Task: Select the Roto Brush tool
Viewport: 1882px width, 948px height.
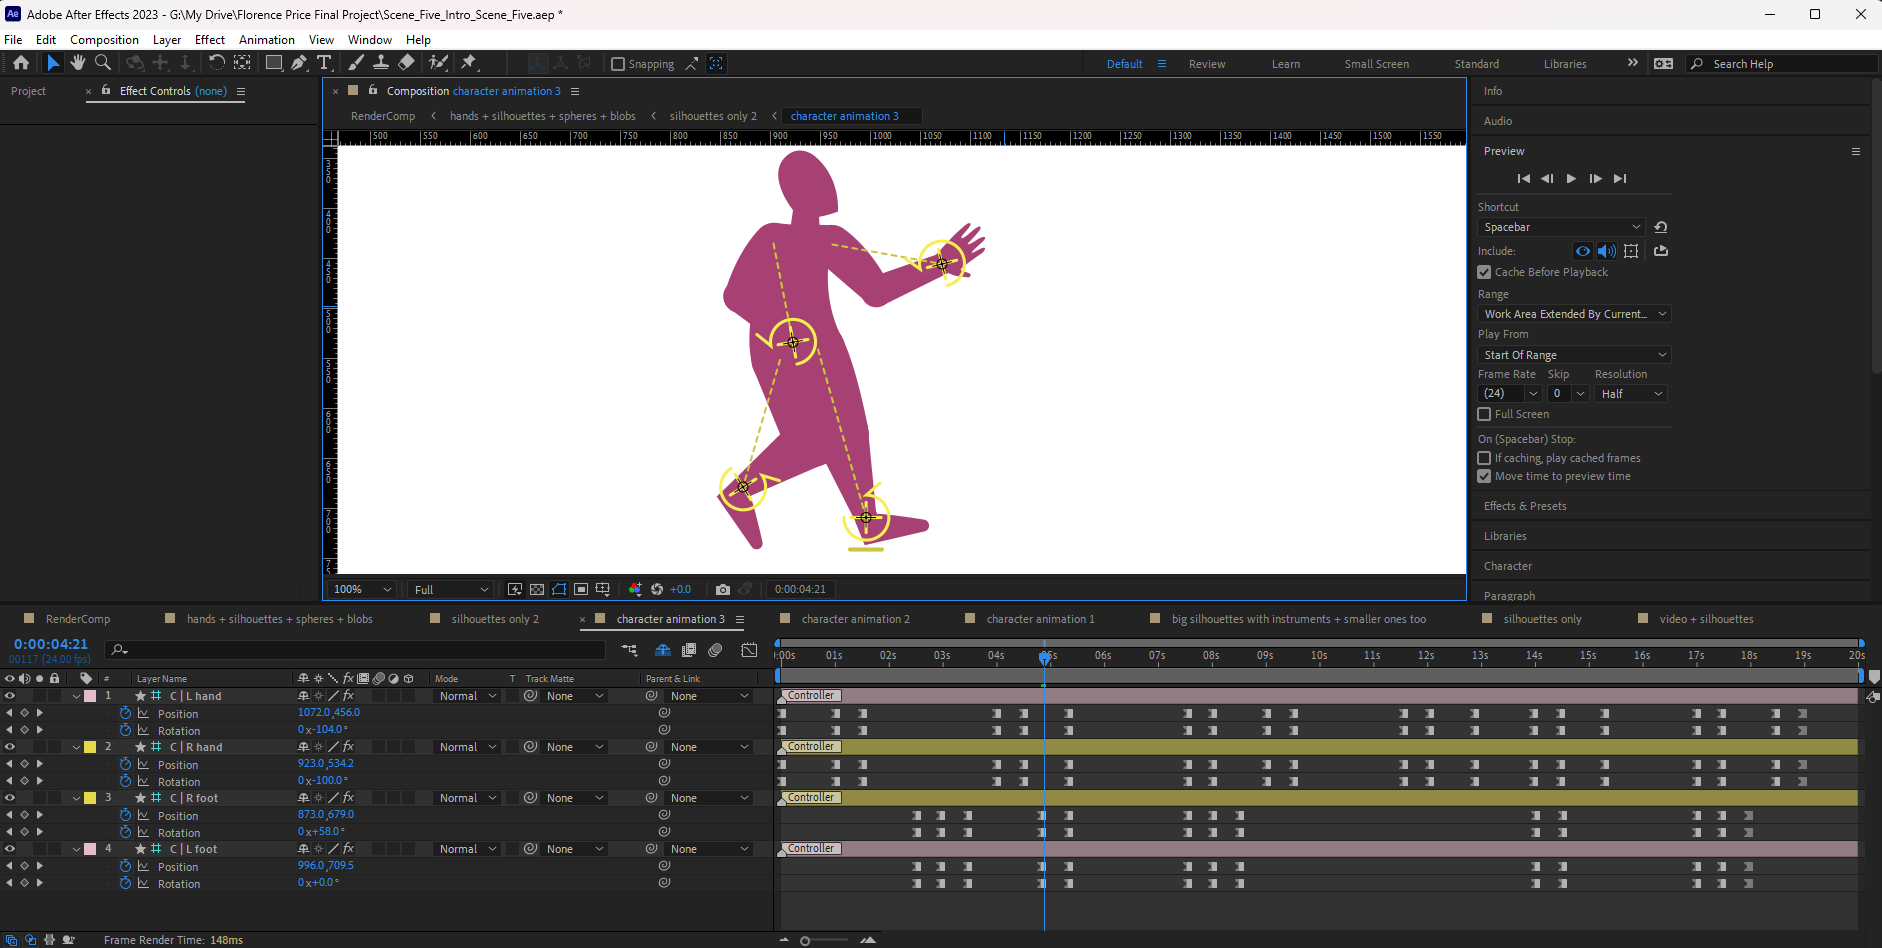Action: [x=438, y=63]
